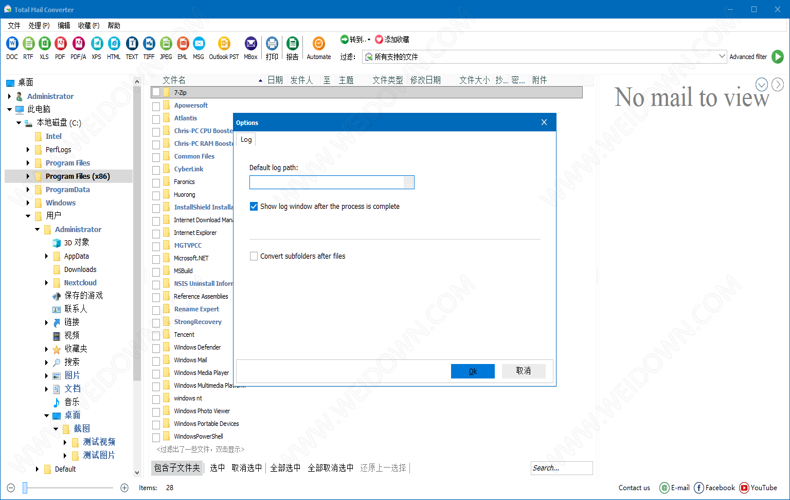
Task: Tick the WindowsPowerShell folder checkbox
Action: [156, 436]
